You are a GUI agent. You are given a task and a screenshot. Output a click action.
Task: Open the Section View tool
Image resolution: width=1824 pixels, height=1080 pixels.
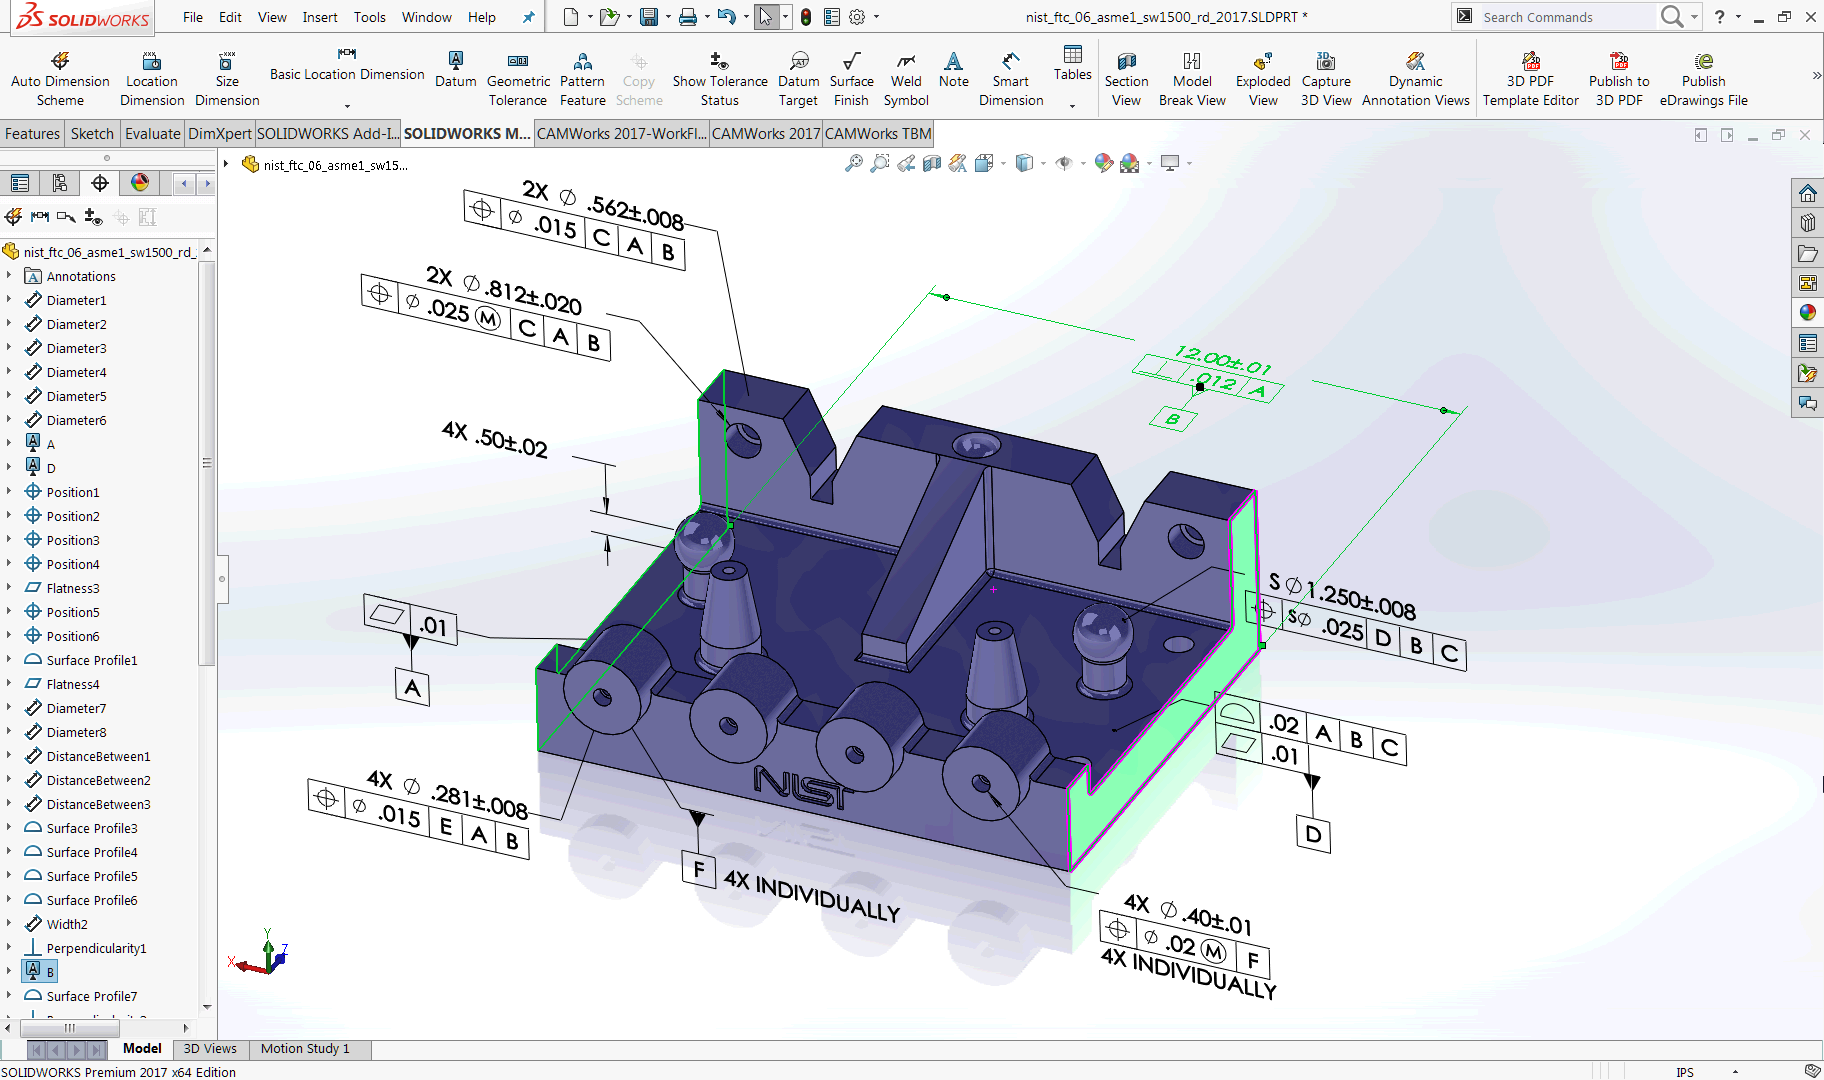tap(1126, 75)
